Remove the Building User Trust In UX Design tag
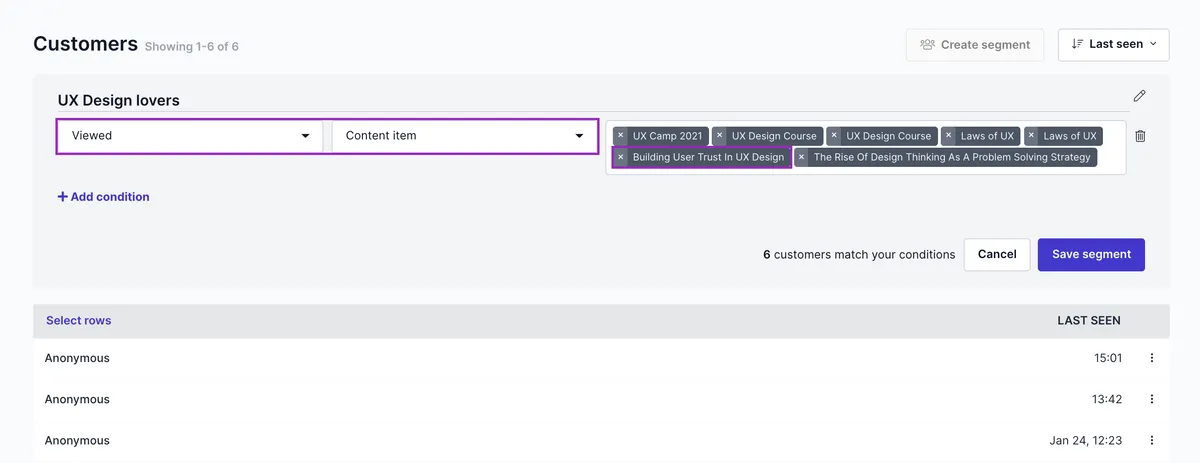This screenshot has width=1200, height=463. [620, 157]
